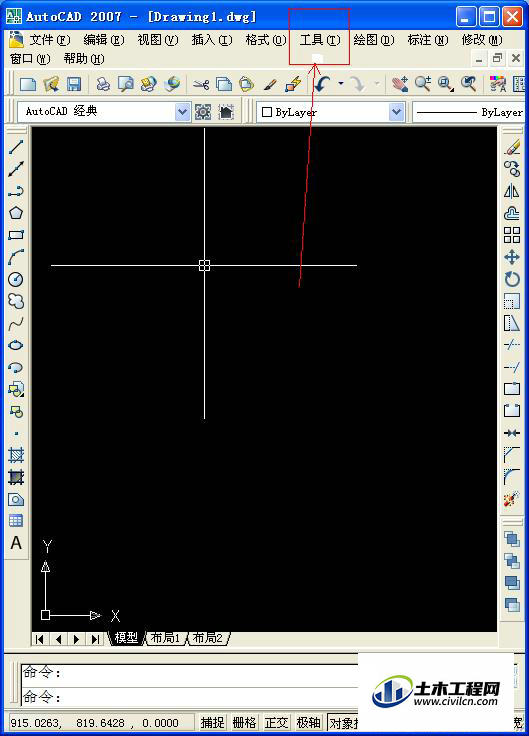Jump to first layout tab arrow

40,639
